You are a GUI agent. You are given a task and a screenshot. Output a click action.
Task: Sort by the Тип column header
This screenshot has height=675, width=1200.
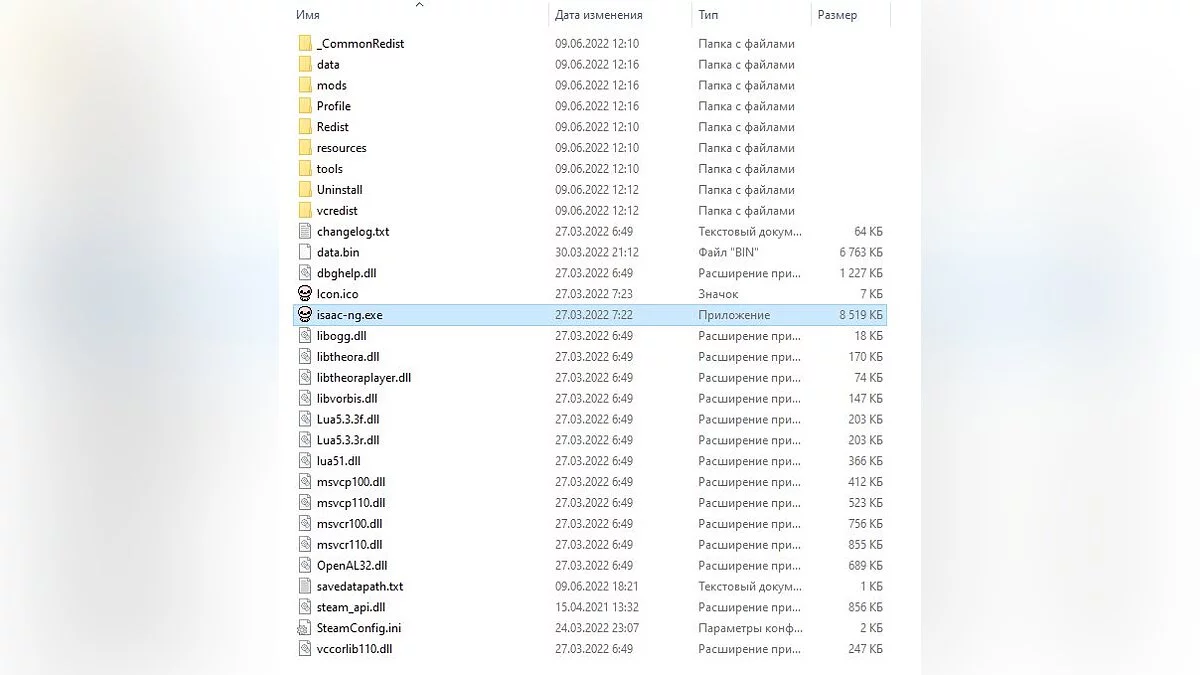(708, 15)
